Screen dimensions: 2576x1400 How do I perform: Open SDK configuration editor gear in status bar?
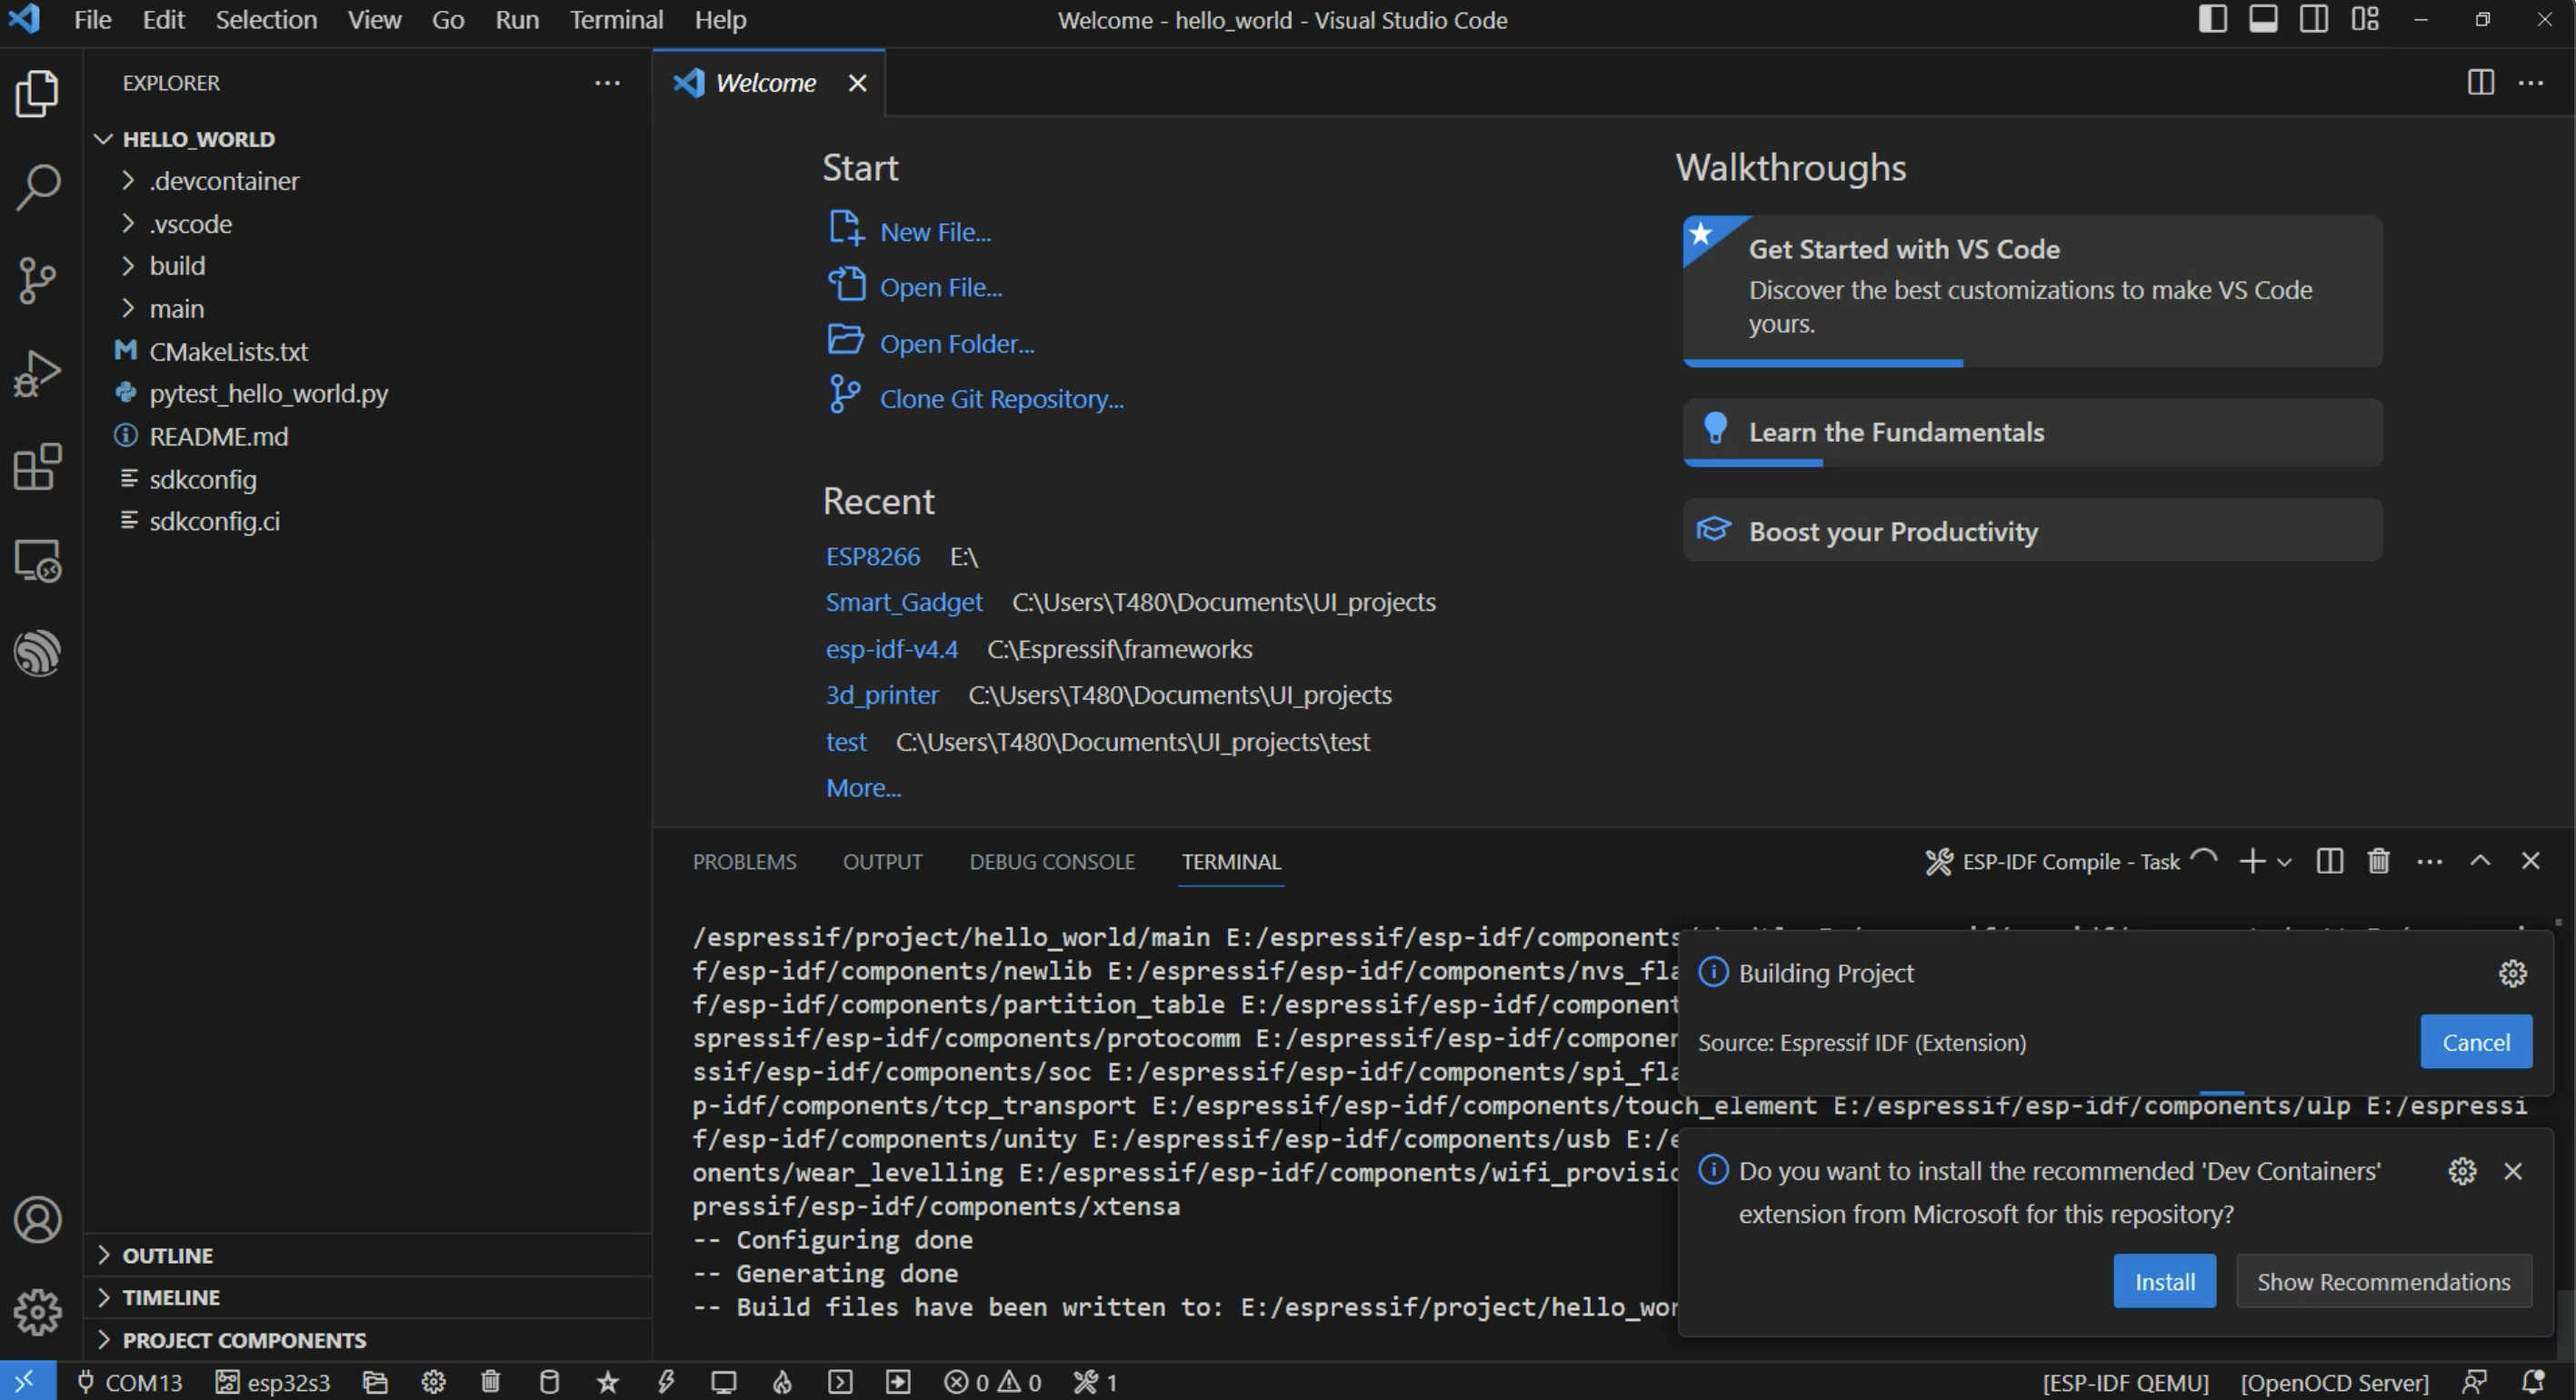pyautogui.click(x=433, y=1382)
